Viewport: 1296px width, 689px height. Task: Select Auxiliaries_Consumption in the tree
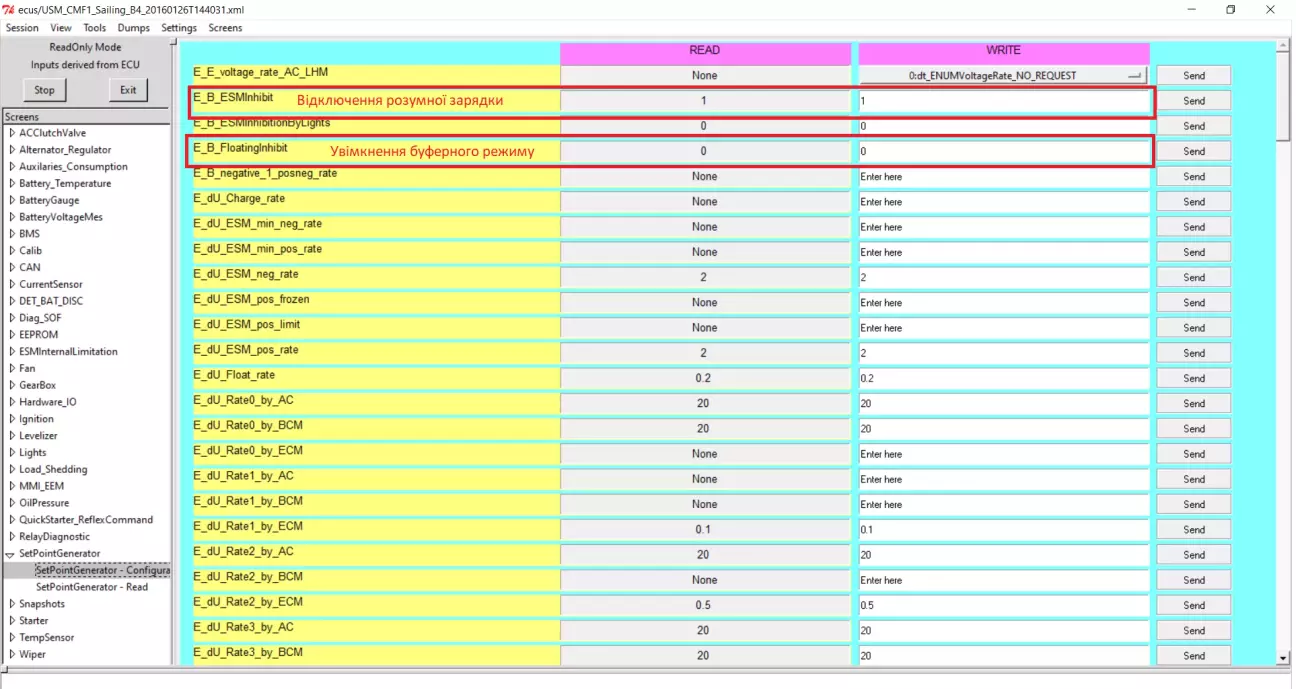73,167
